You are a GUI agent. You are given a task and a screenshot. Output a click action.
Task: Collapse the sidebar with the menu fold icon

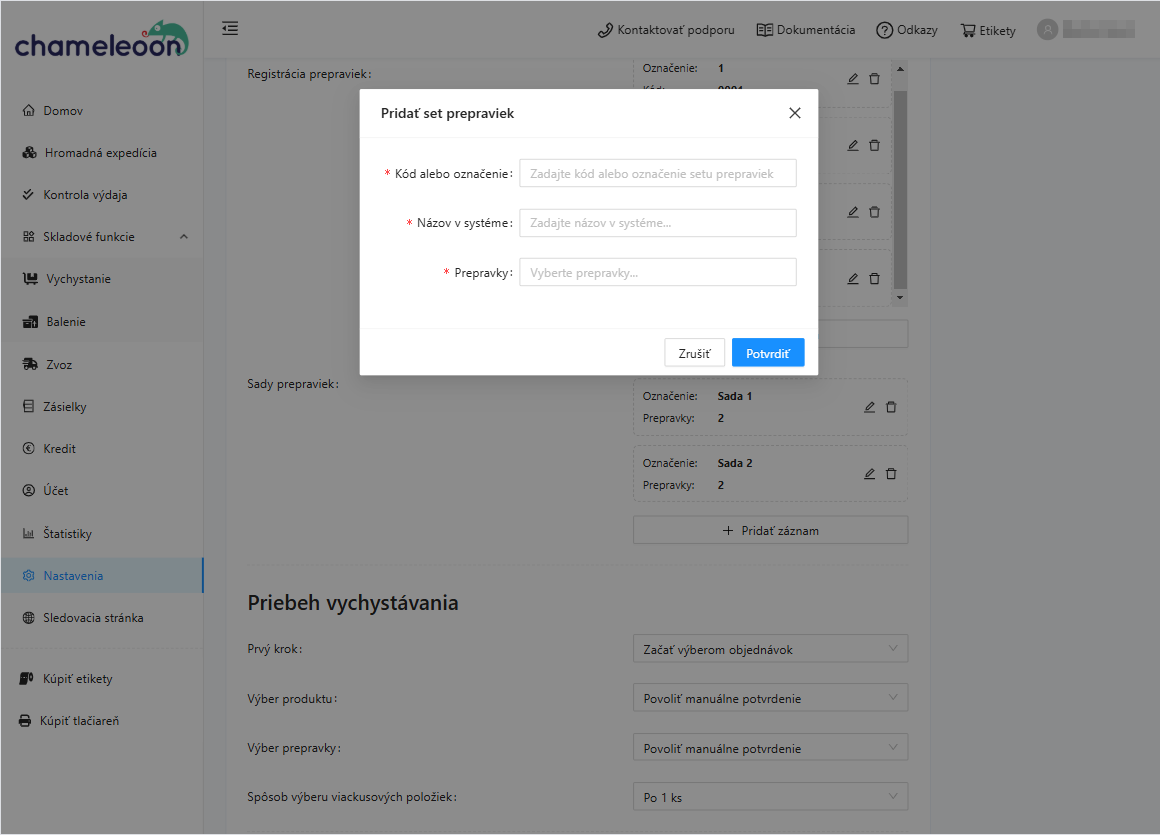230,28
